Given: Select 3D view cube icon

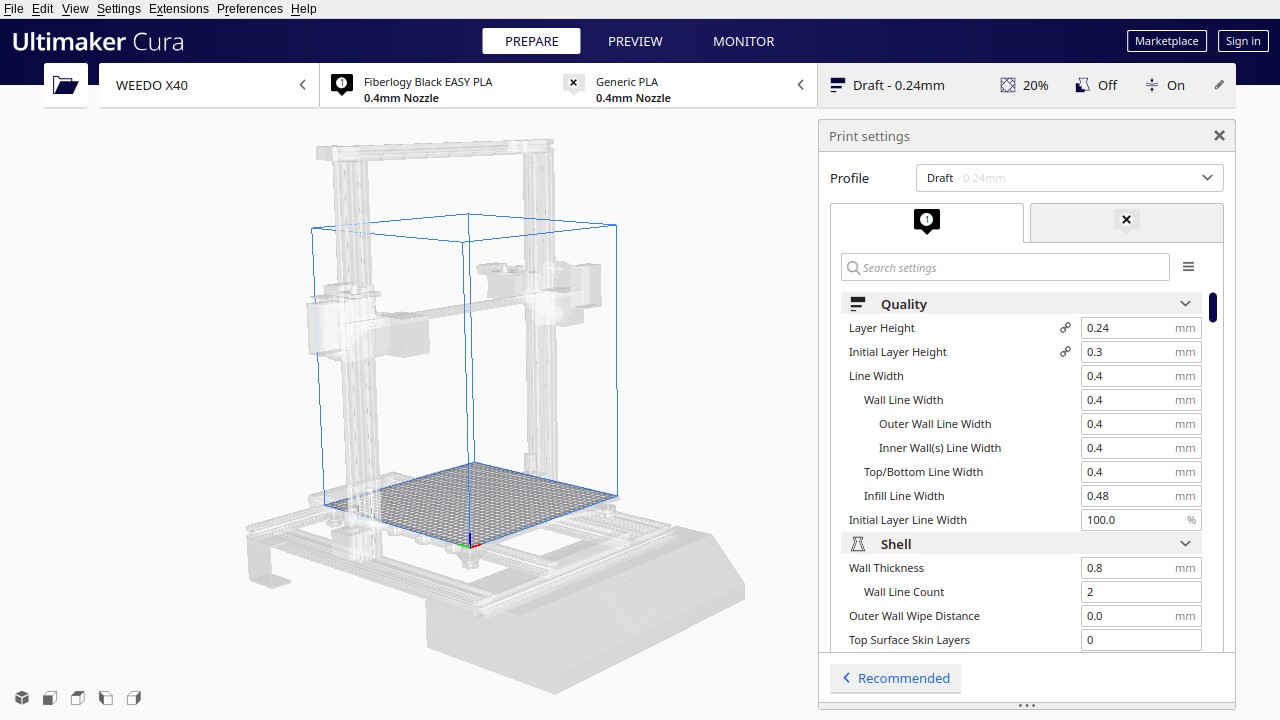Looking at the screenshot, I should 22,698.
